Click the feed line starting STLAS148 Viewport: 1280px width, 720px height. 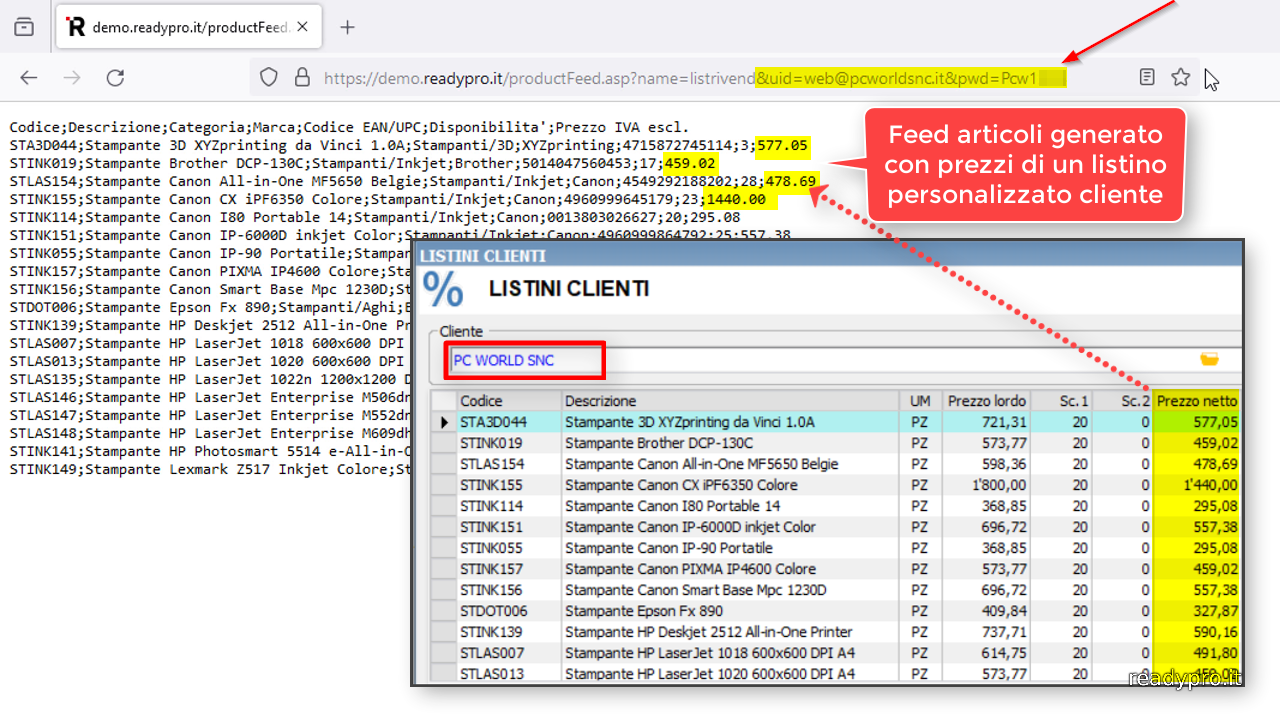(x=210, y=433)
